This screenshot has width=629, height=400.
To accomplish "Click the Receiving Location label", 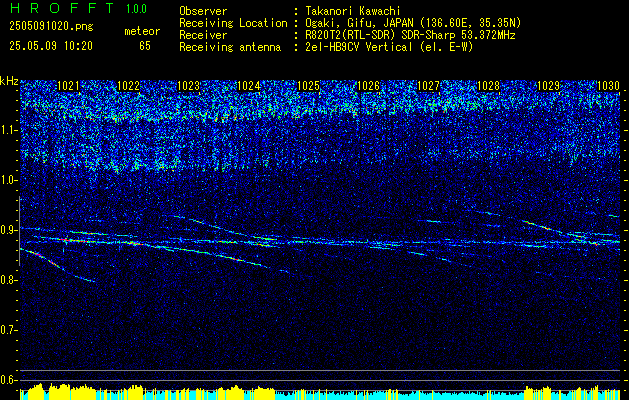I will (233, 23).
